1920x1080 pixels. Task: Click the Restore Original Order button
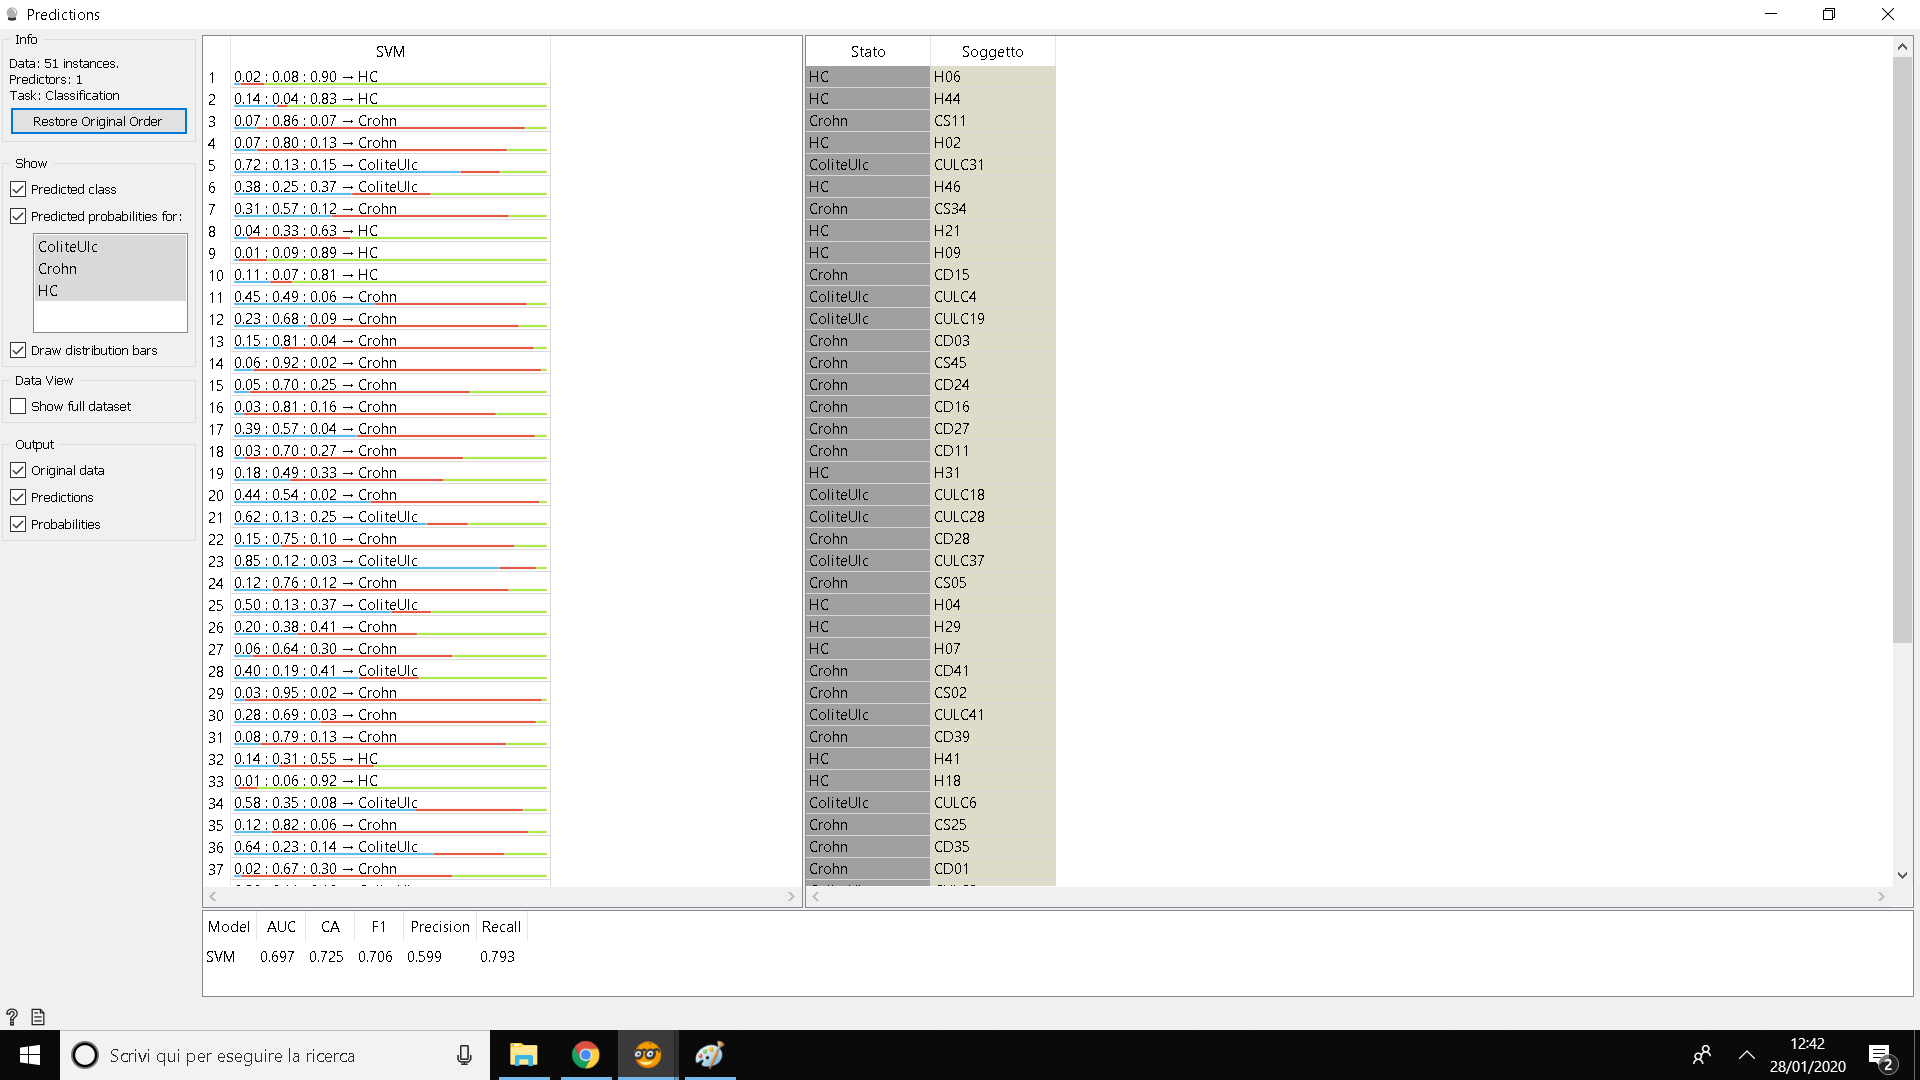click(x=98, y=121)
